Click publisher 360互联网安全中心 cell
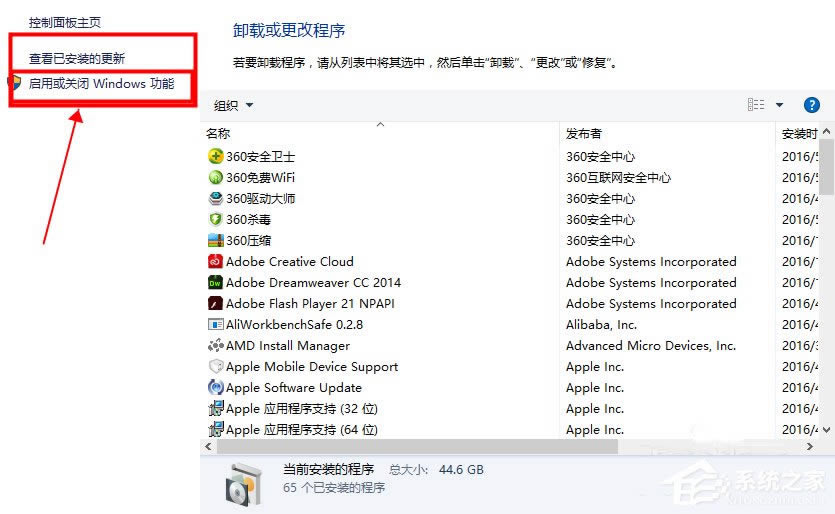 click(x=618, y=177)
